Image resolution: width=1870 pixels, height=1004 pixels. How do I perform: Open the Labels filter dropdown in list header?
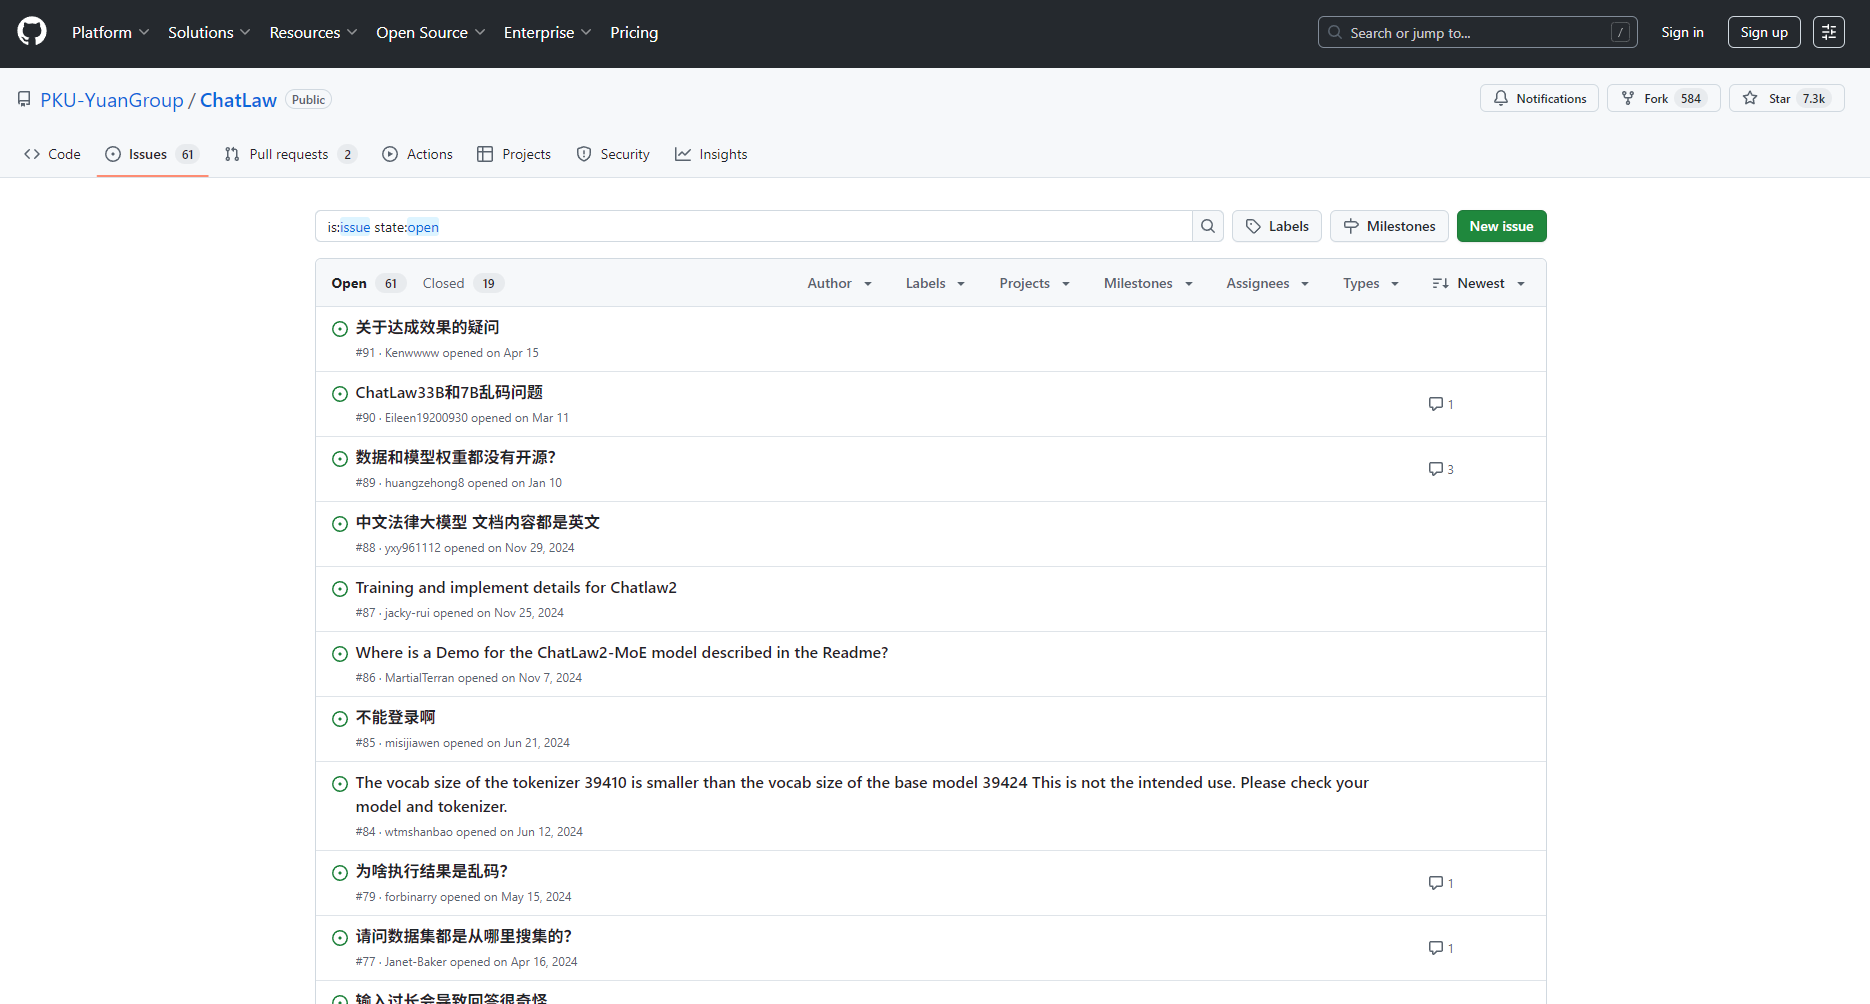click(x=935, y=283)
